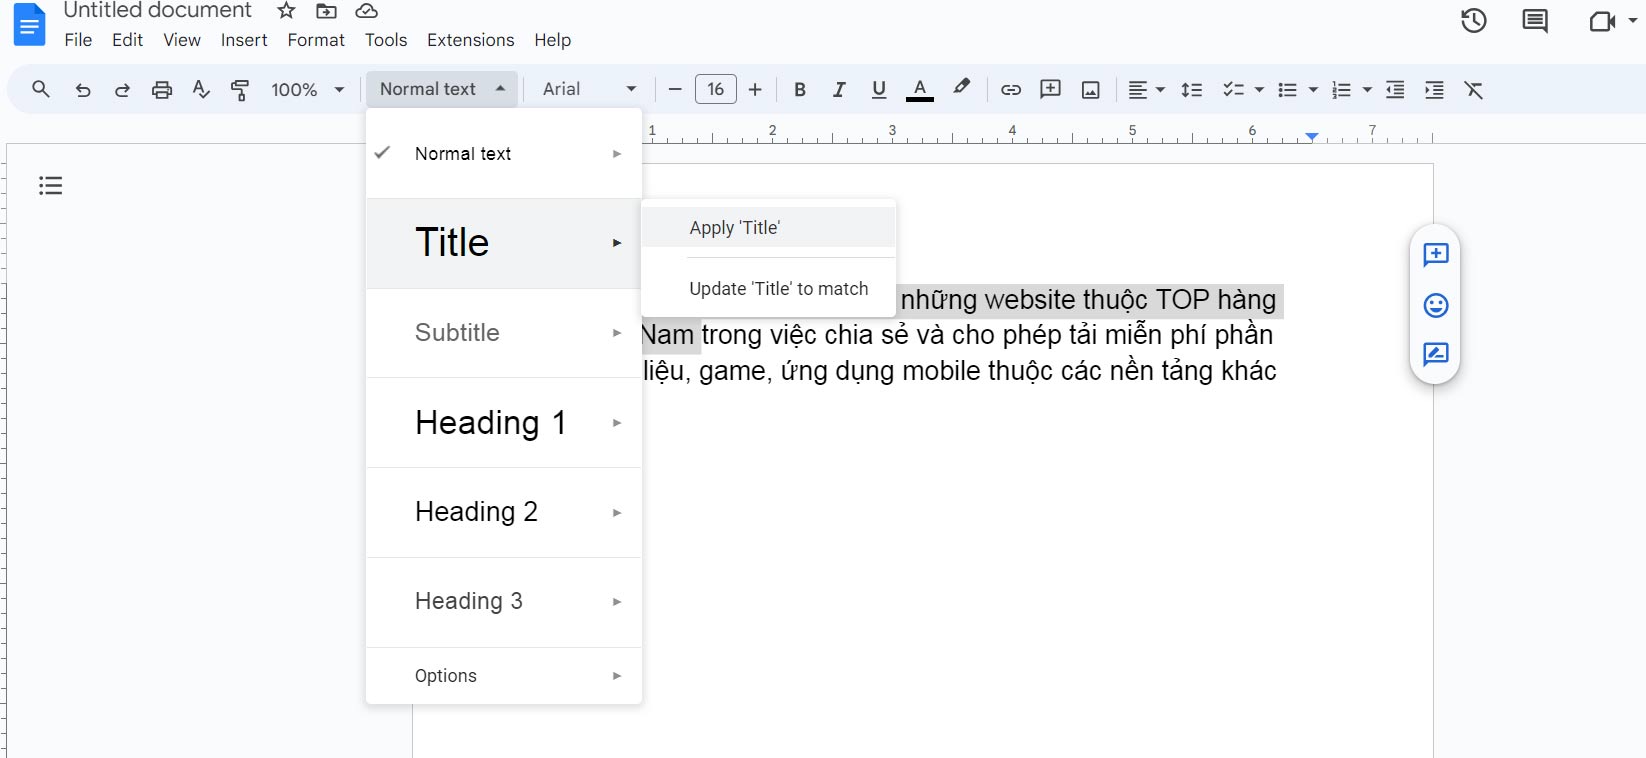Star the Untitled document
The width and height of the screenshot is (1646, 758).
coord(286,11)
